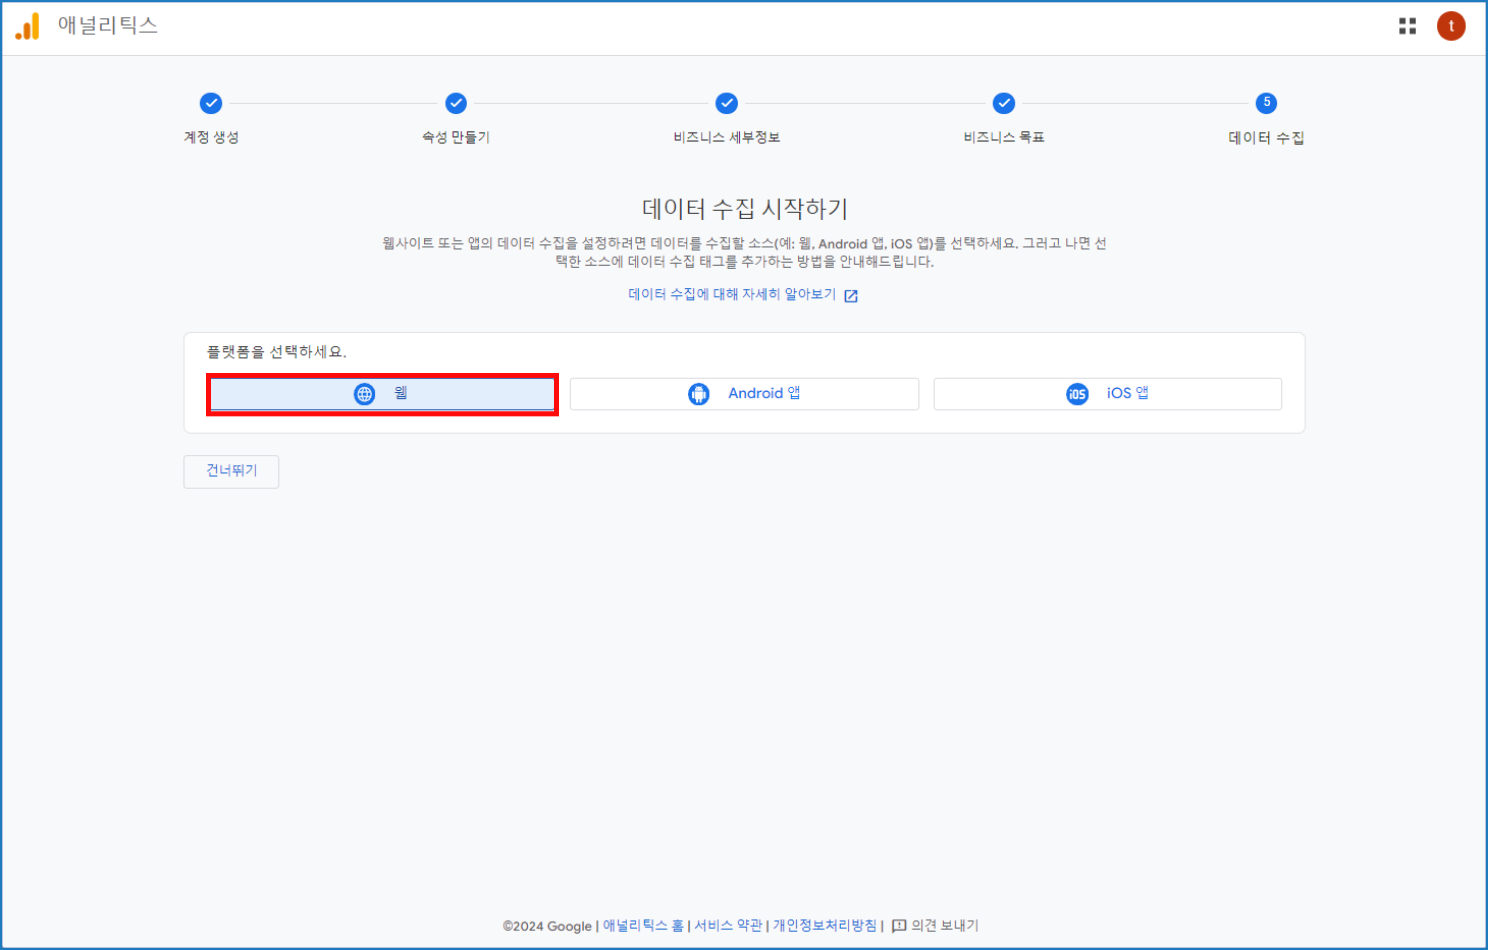Open 데이터 수집에 대해 자세히 알아보기 link
1488x950 pixels.
(732, 295)
